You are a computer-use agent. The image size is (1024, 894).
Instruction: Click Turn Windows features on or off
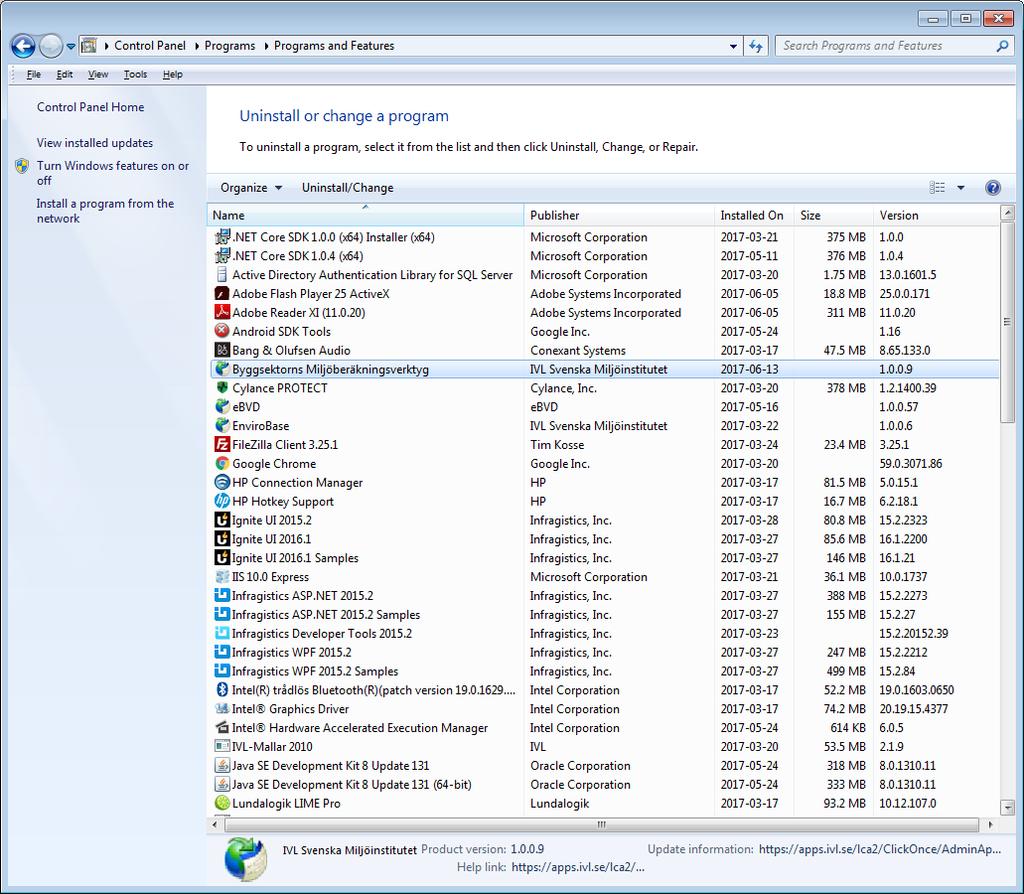[112, 173]
